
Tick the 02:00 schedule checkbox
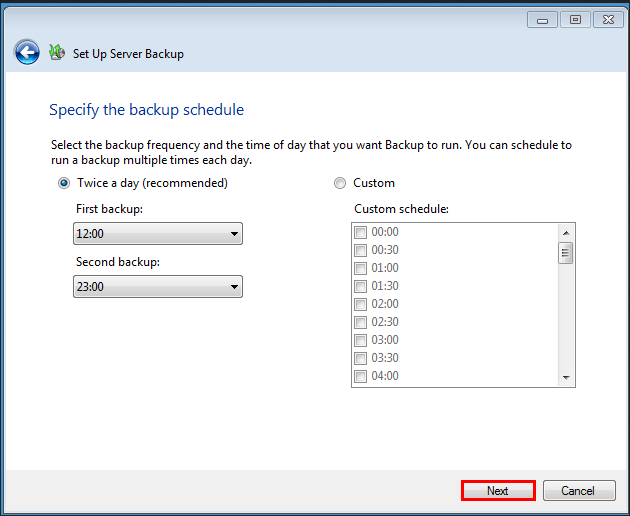click(x=361, y=304)
